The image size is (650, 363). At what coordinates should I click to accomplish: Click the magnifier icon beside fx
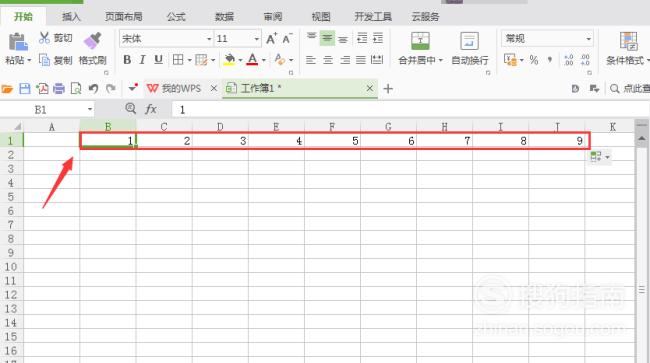click(x=131, y=109)
